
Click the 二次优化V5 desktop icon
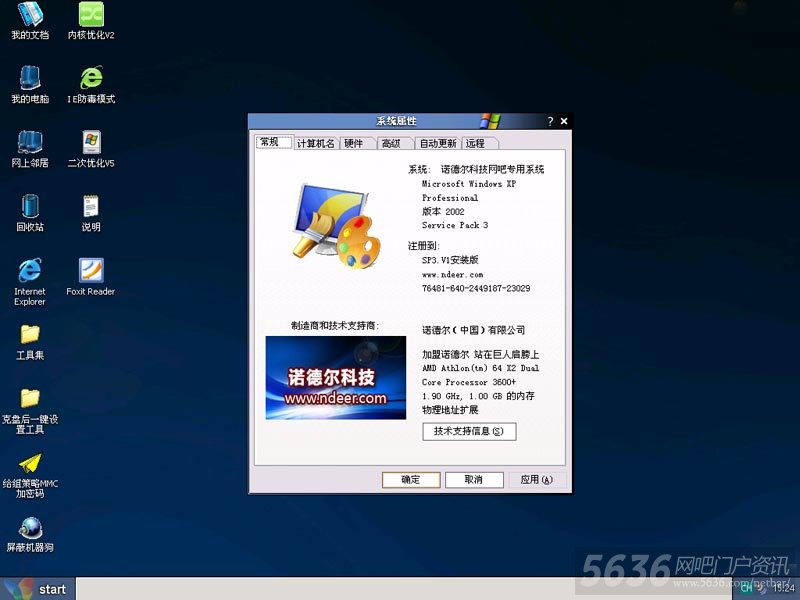tap(91, 149)
